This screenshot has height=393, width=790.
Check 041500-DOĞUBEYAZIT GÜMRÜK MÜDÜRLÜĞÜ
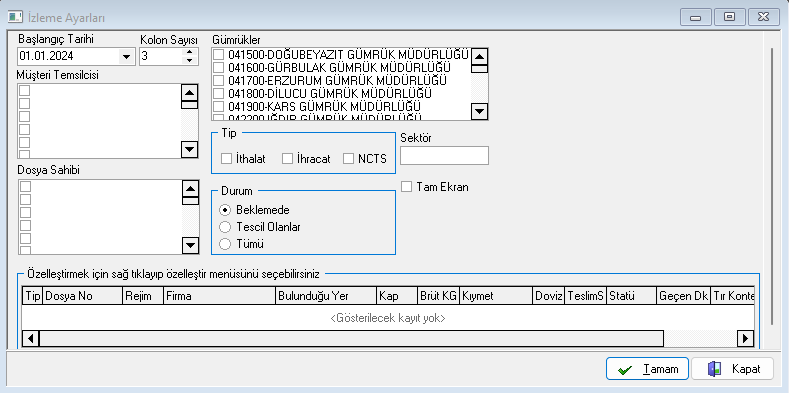[218, 54]
